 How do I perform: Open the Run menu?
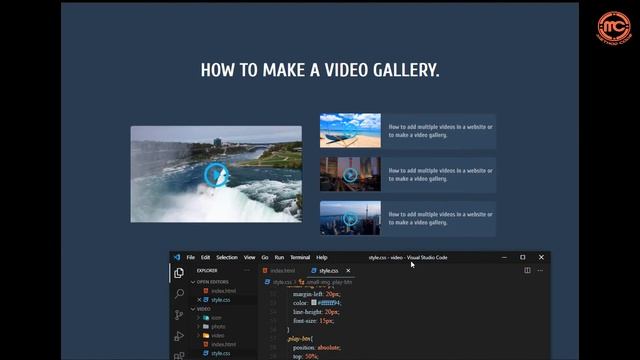(x=279, y=258)
